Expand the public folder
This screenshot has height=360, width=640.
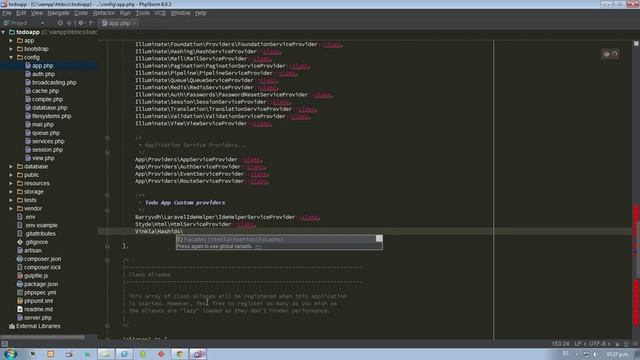[x=11, y=175]
